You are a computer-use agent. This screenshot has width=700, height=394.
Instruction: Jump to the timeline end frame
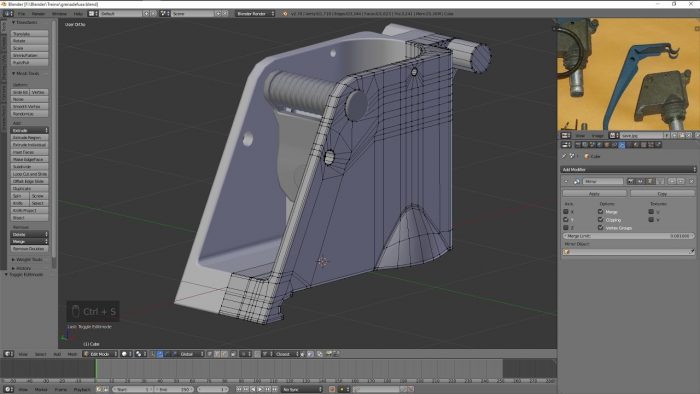pyautogui.click(x=275, y=389)
